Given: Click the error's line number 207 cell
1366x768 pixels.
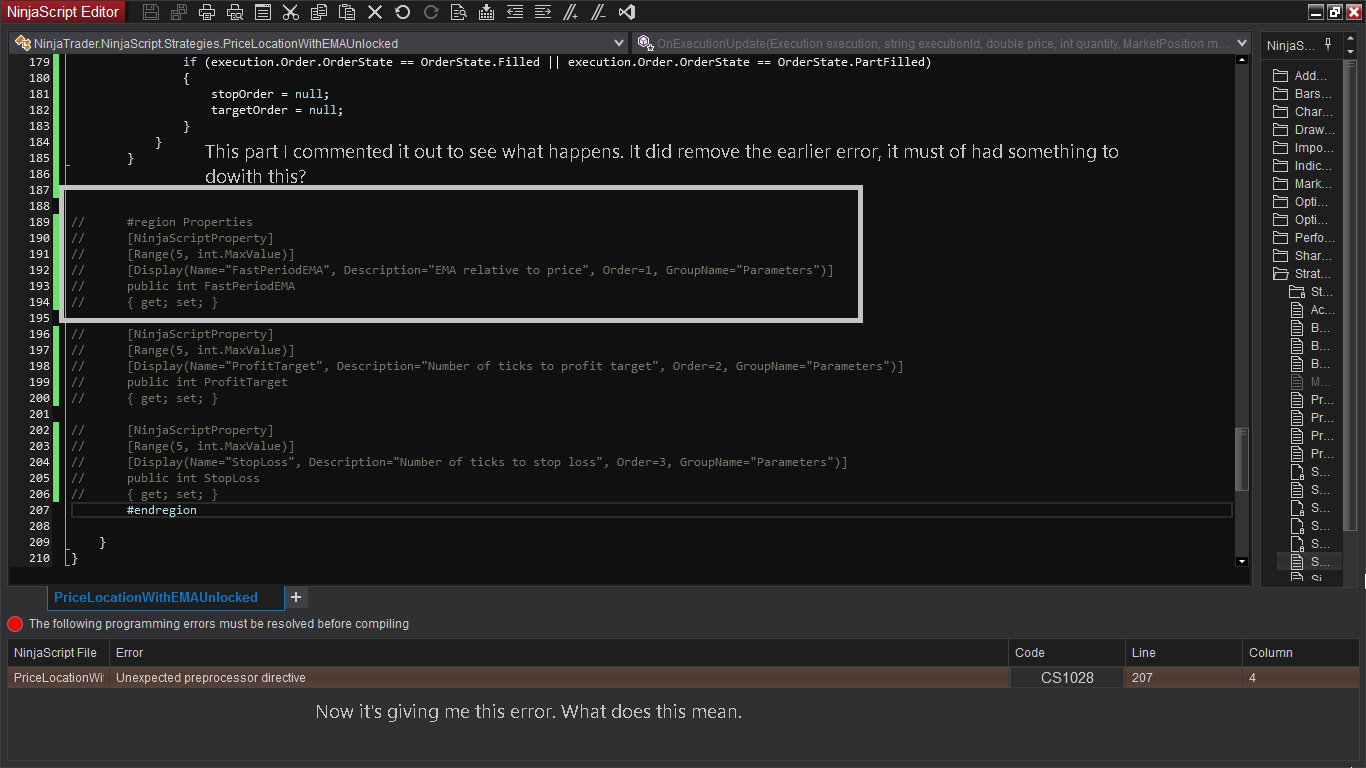Looking at the screenshot, I should pos(1185,678).
